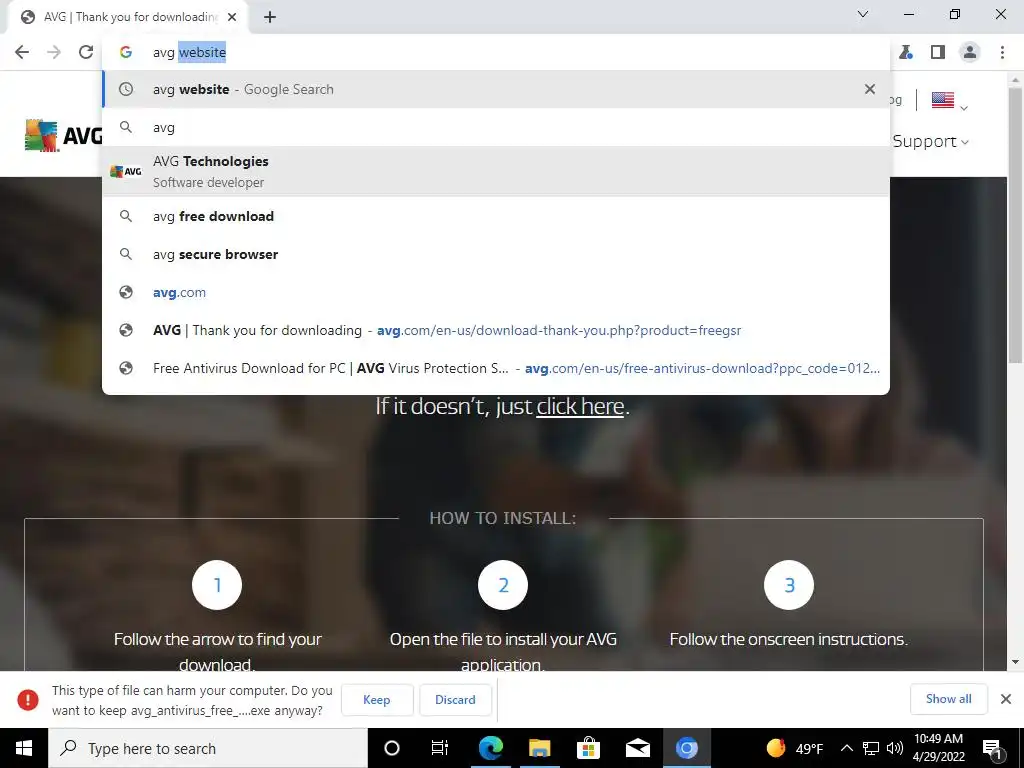Screen dimensions: 1024x768
Task: Click the step 3 install circle
Action: 789,584
